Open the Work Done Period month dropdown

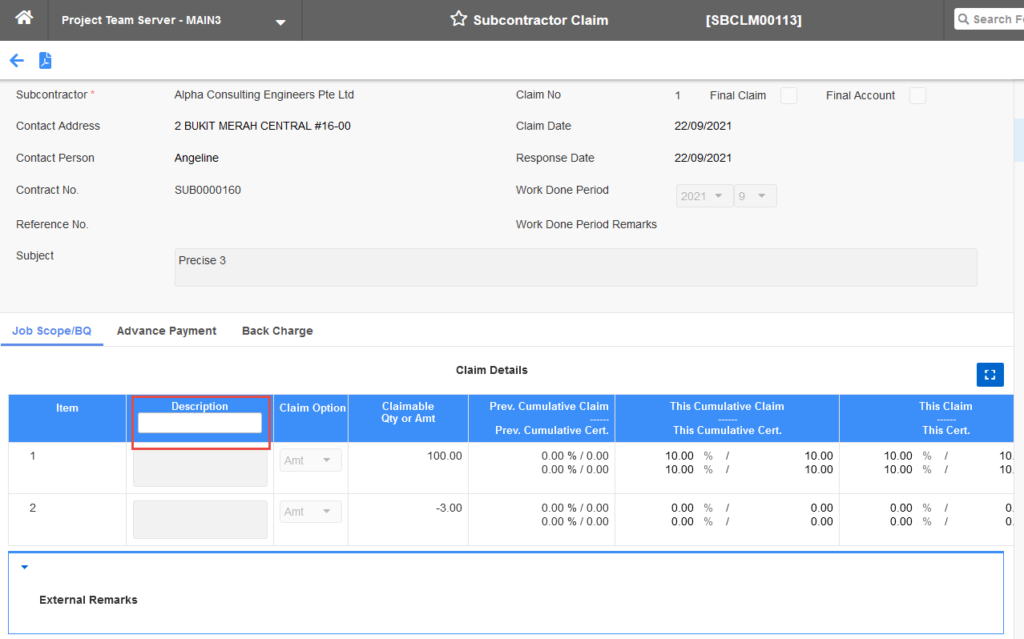click(x=755, y=195)
